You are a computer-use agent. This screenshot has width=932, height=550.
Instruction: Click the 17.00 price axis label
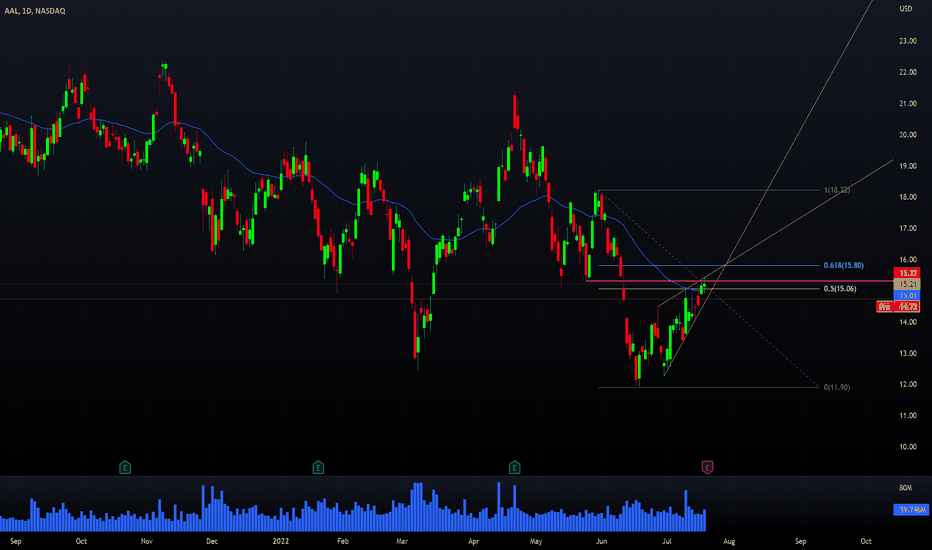coord(908,228)
